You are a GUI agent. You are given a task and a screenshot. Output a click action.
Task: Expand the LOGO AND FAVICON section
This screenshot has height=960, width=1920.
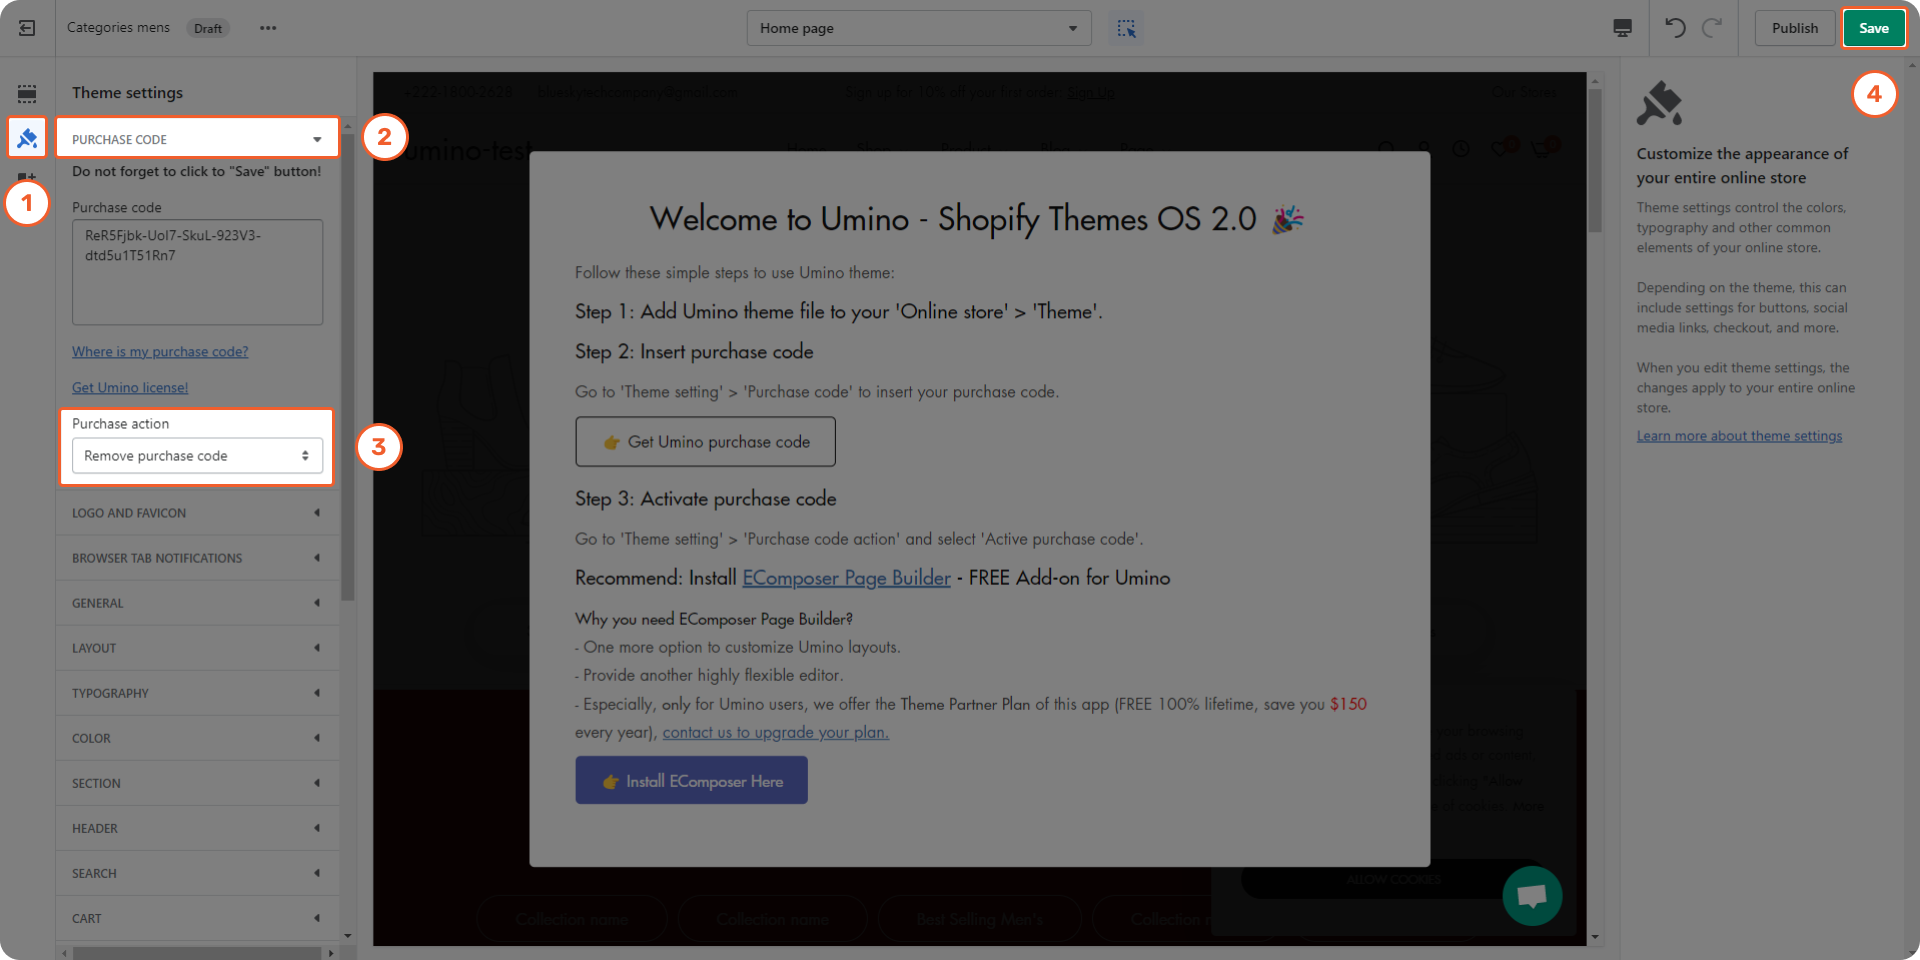[x=197, y=513]
